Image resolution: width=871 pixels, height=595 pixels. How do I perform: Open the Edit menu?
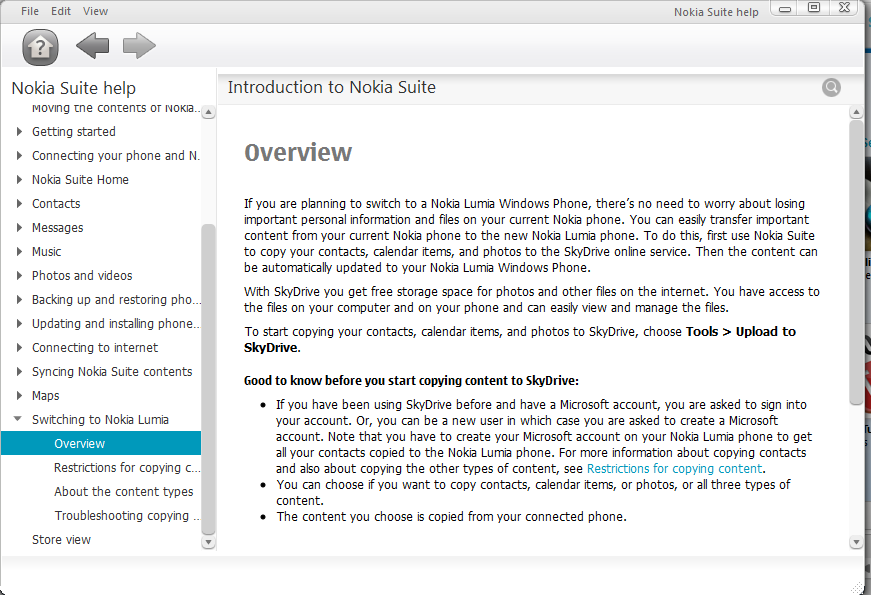pyautogui.click(x=61, y=11)
